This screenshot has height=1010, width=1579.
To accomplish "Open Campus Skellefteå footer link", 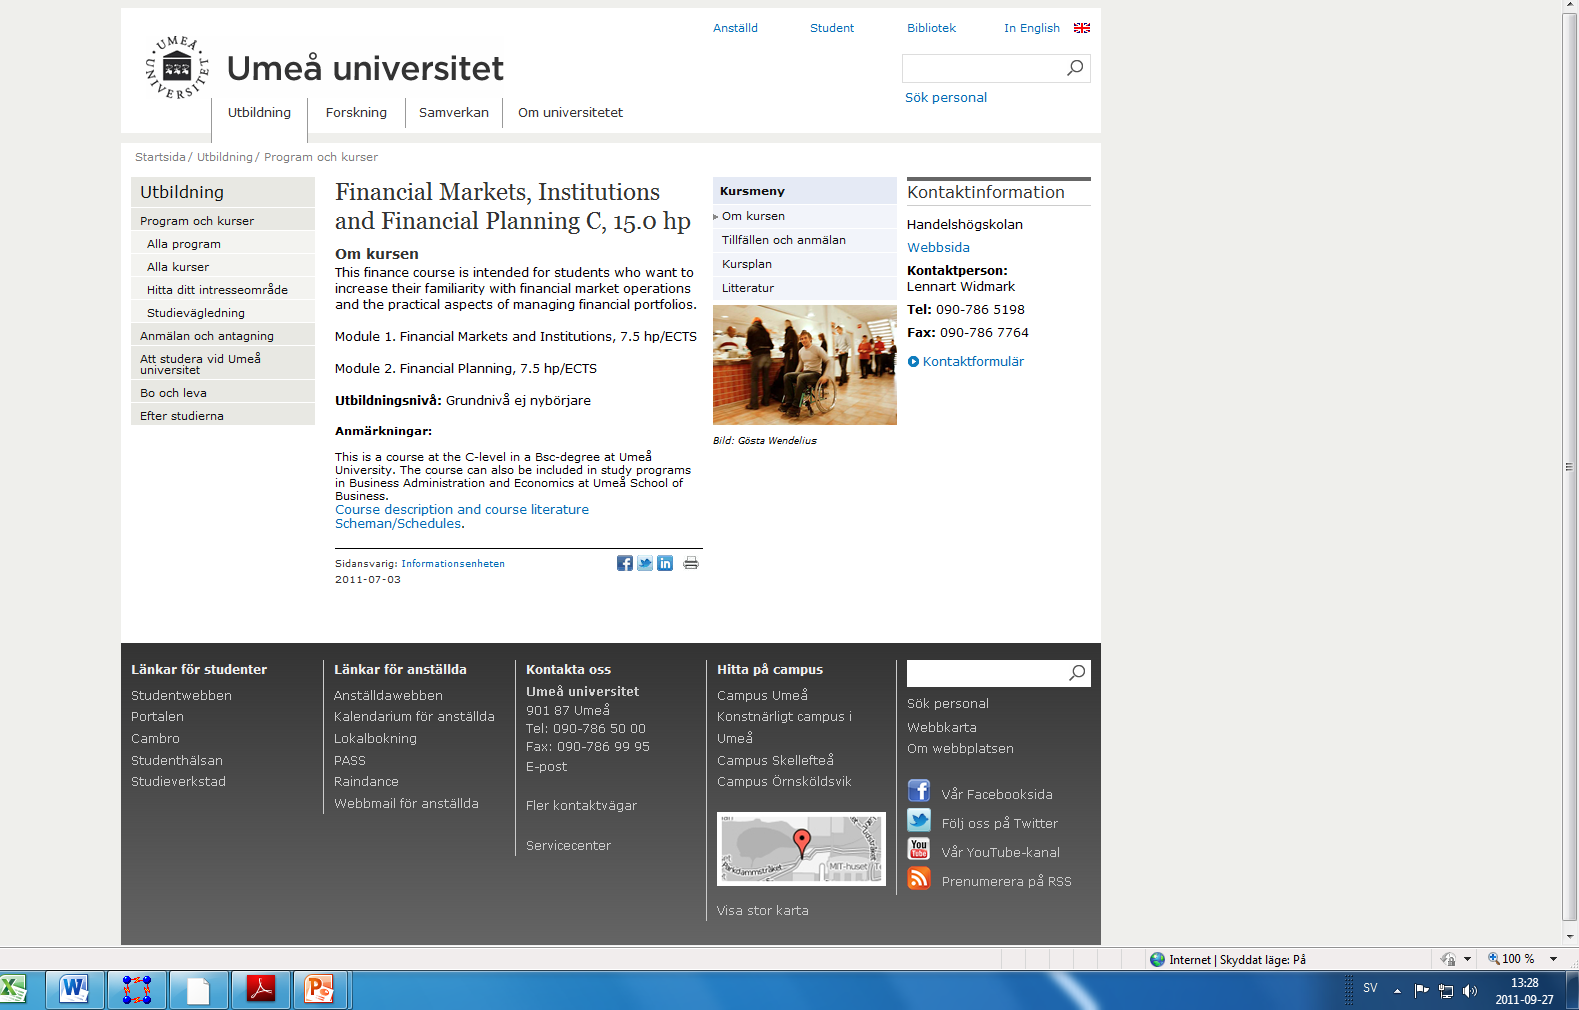I will point(775,761).
